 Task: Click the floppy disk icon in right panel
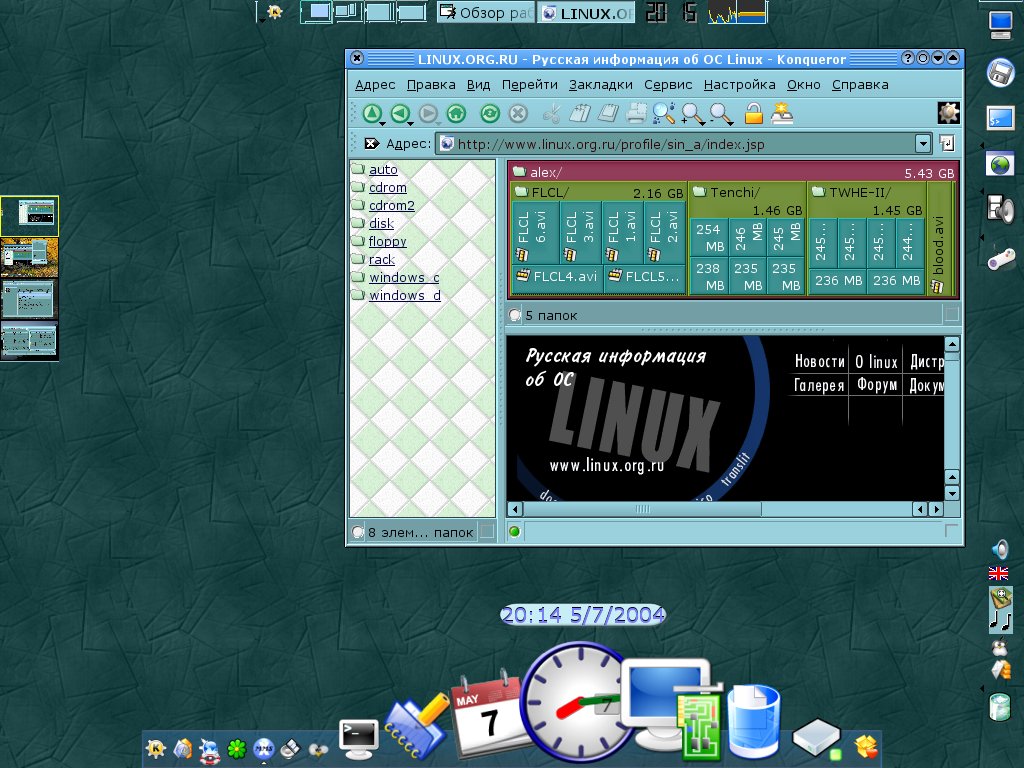[x=1000, y=72]
